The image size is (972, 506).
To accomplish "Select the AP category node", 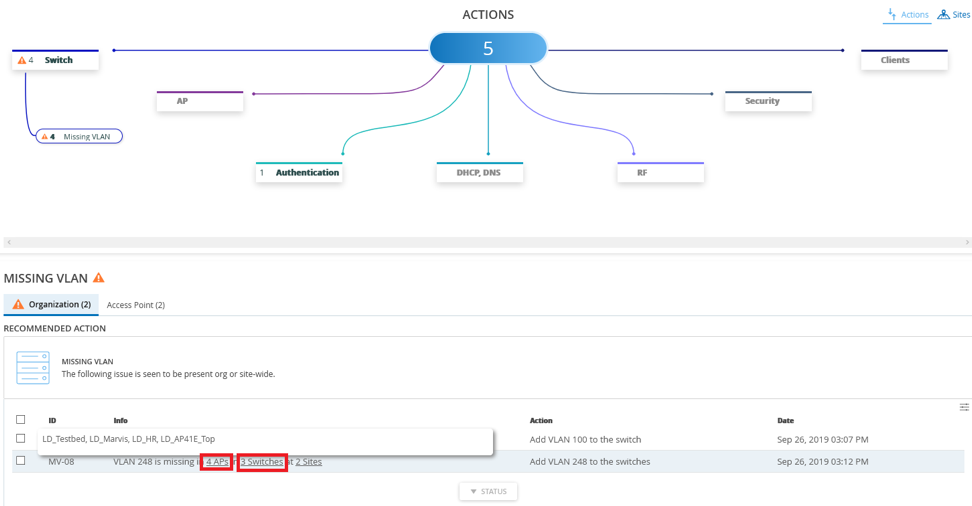I will click(x=200, y=101).
